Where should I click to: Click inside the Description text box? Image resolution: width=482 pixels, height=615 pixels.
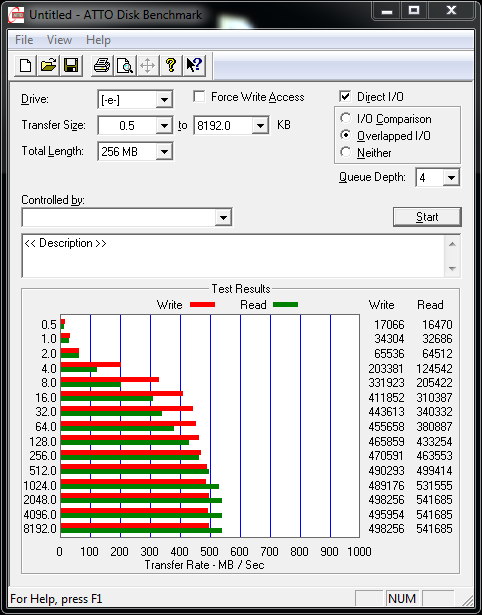click(x=233, y=256)
